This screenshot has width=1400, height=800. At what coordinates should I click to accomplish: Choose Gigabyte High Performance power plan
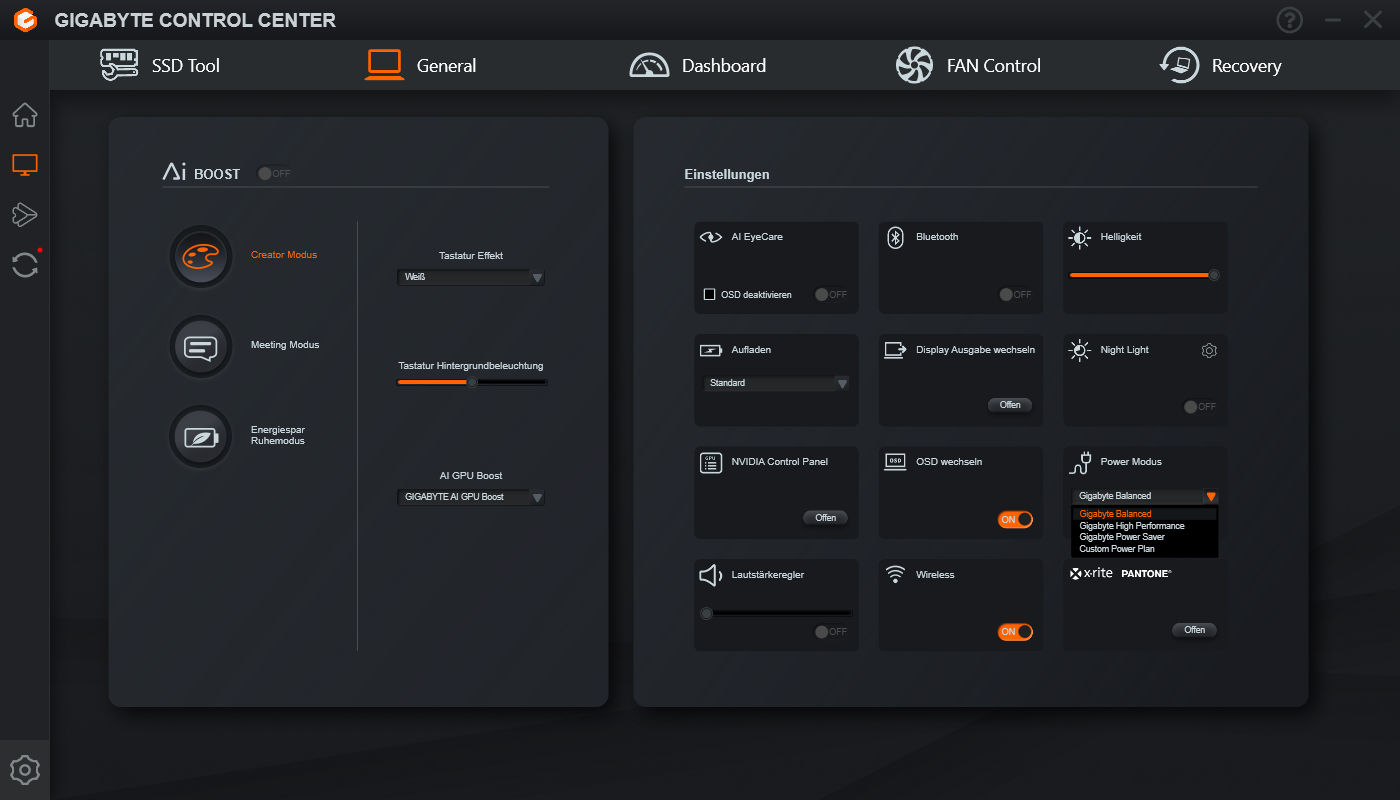[1145, 526]
